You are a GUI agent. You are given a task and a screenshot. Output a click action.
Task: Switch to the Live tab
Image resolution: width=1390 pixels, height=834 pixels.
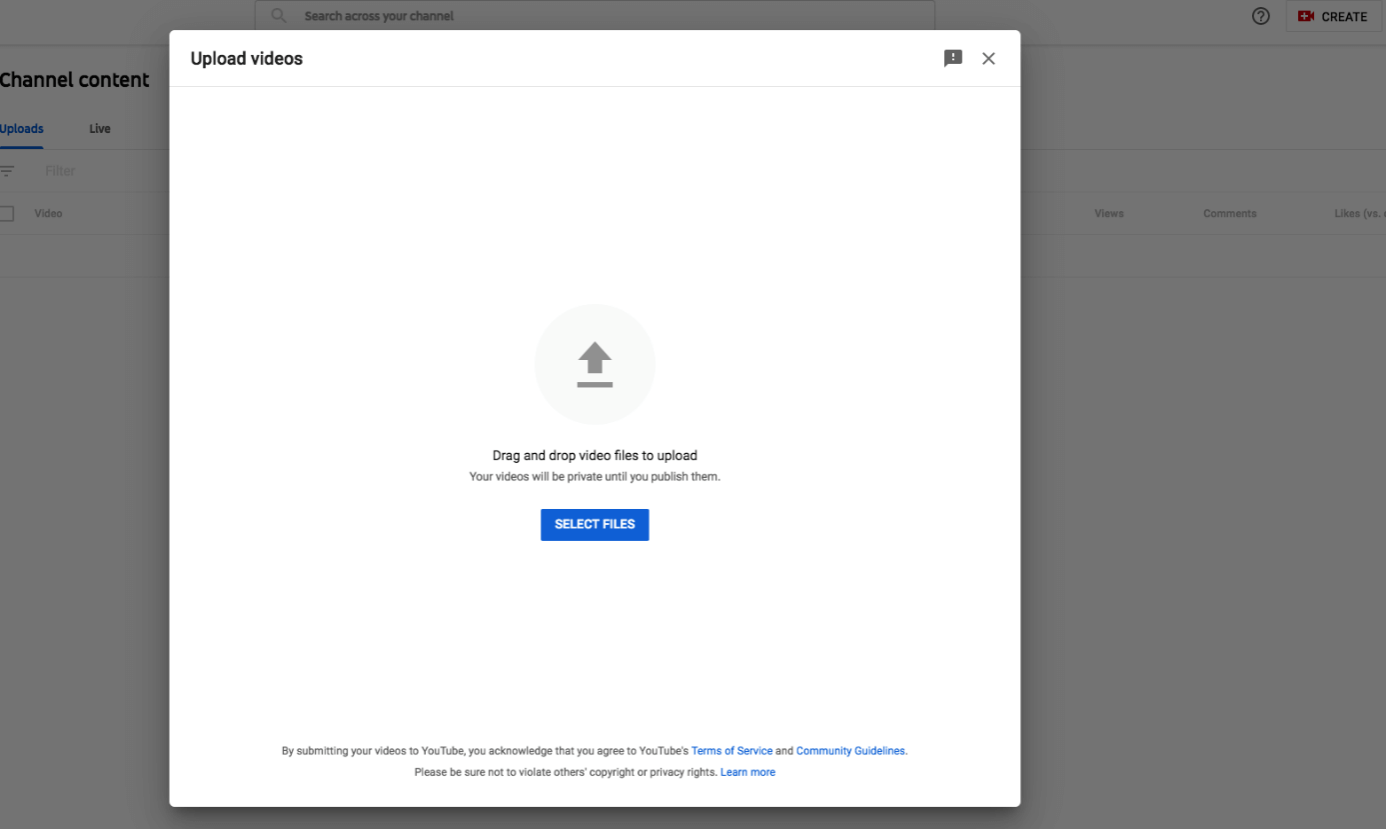tap(100, 129)
